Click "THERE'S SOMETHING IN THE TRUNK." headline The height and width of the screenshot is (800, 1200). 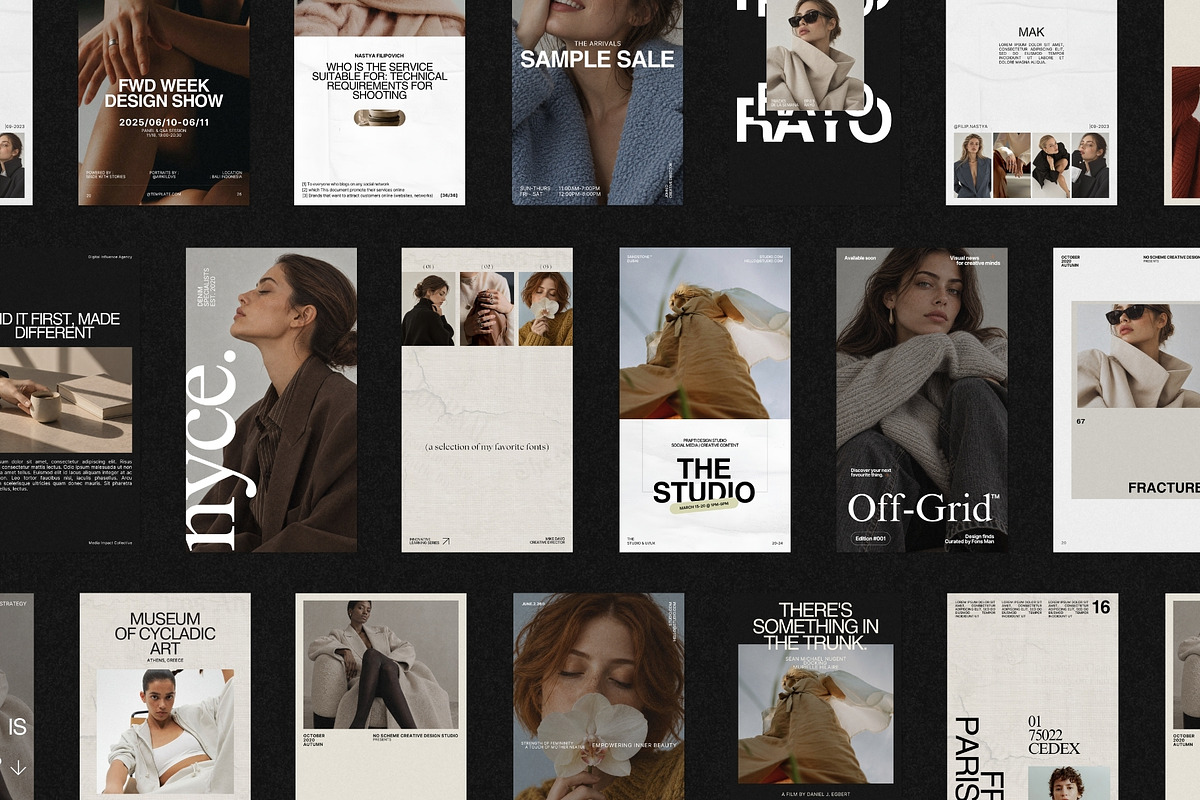coord(815,626)
